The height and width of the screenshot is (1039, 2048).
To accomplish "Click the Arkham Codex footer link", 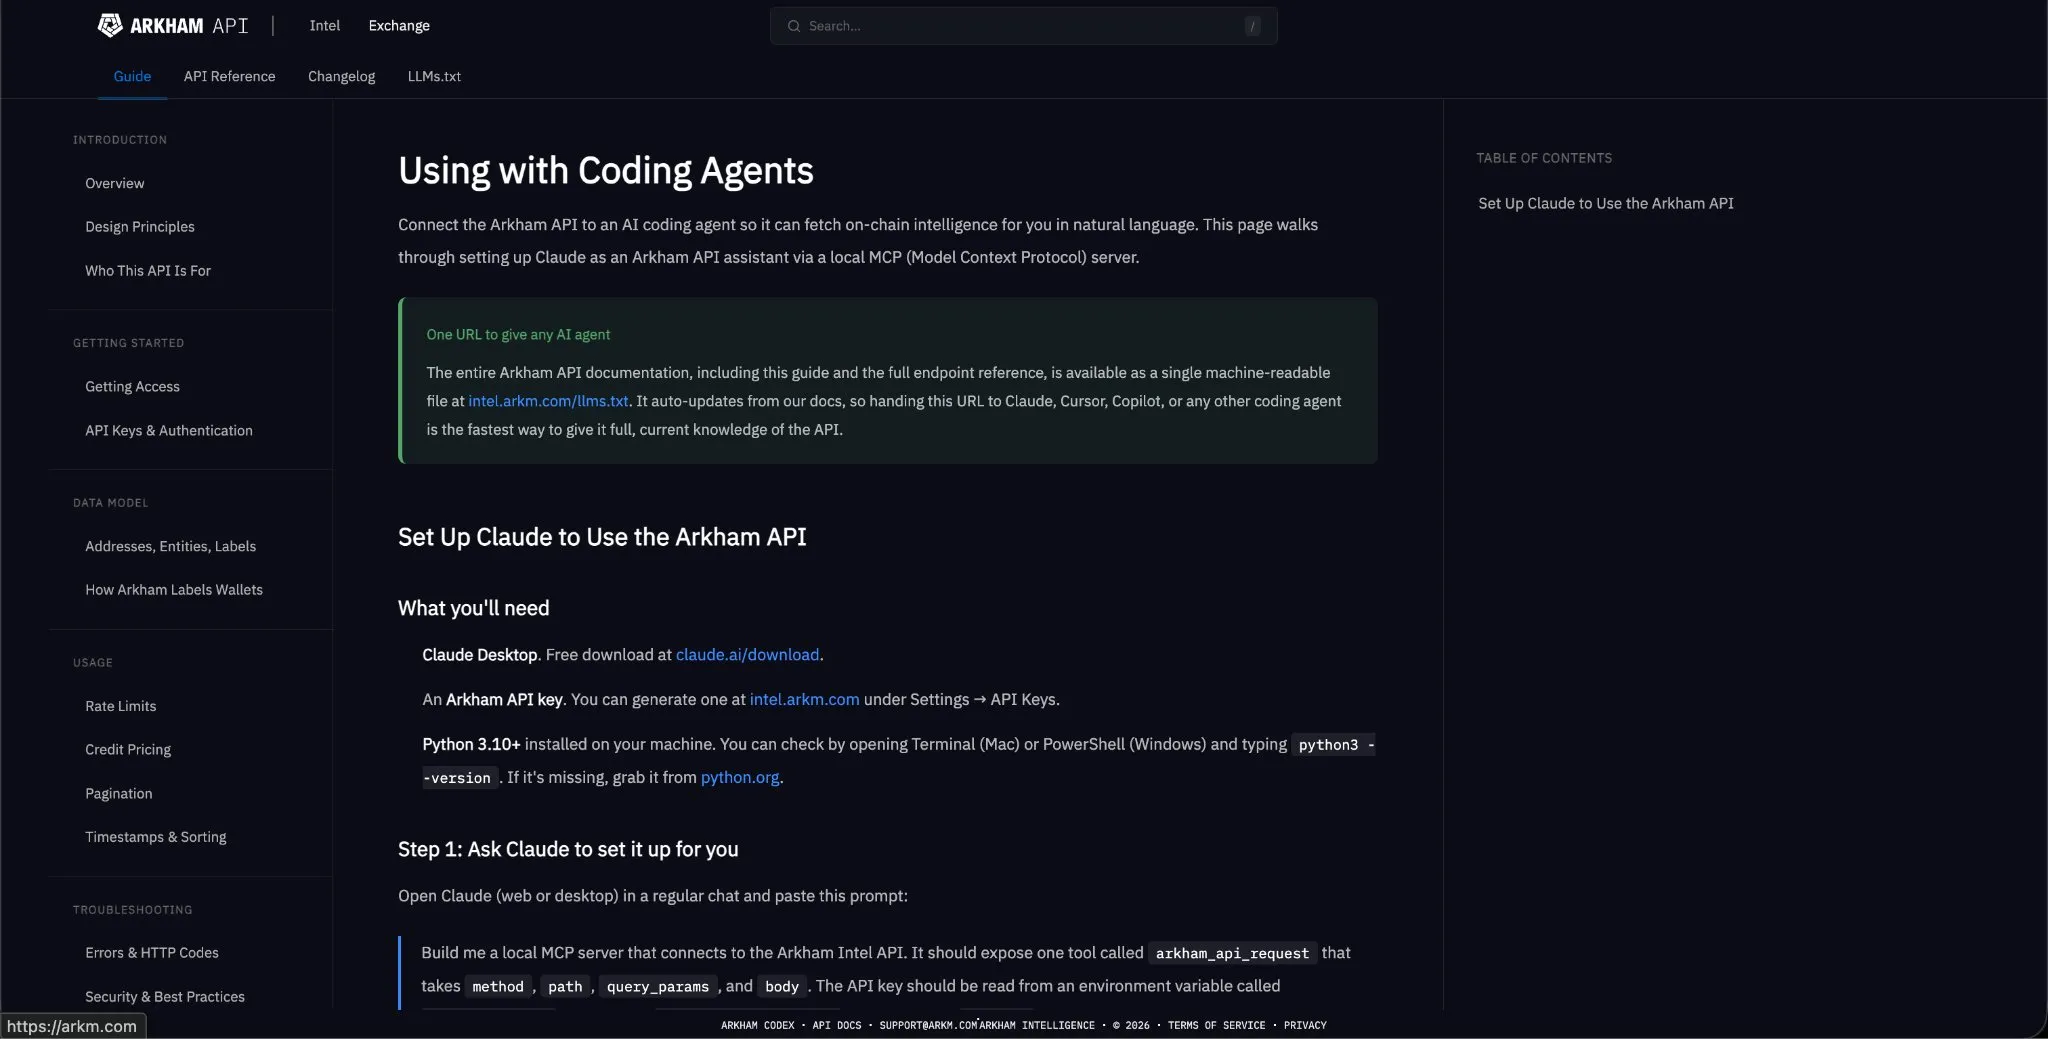I will [758, 1025].
